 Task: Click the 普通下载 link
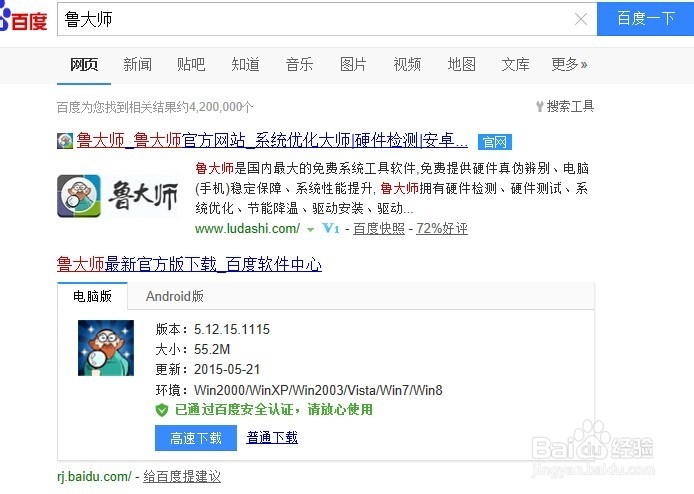tap(272, 438)
